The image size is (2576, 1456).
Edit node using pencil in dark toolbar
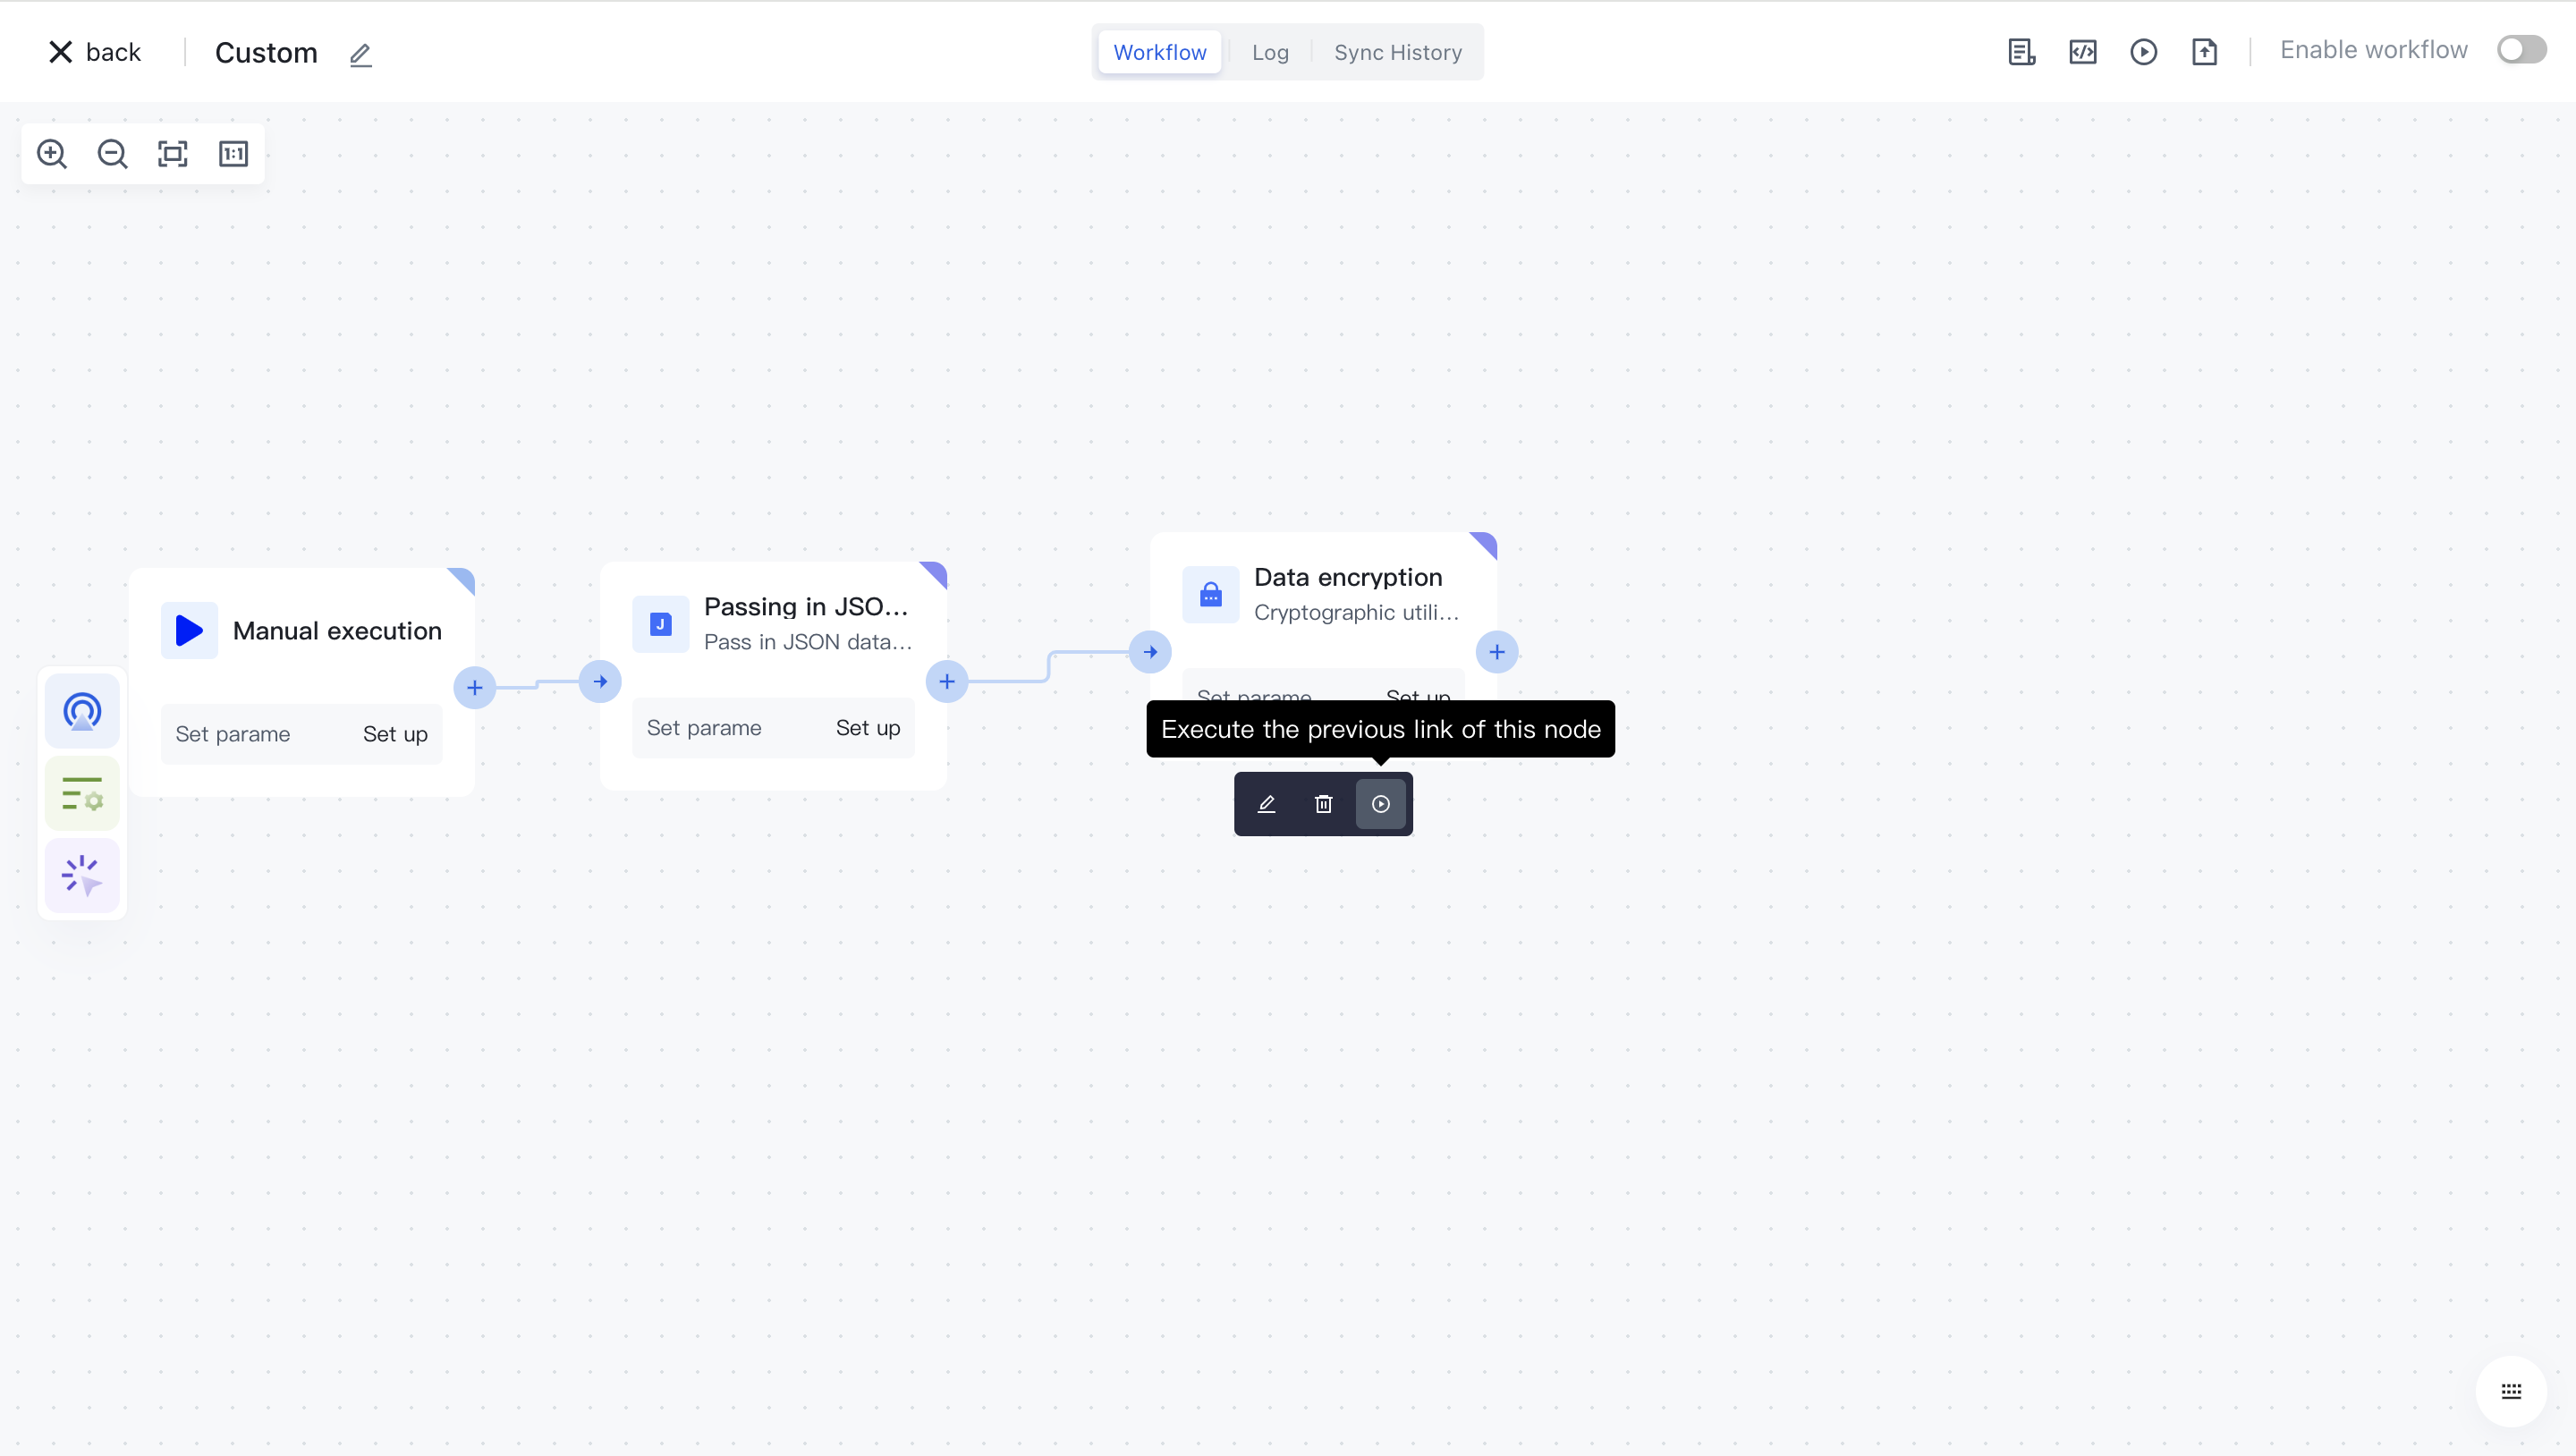(x=1266, y=804)
